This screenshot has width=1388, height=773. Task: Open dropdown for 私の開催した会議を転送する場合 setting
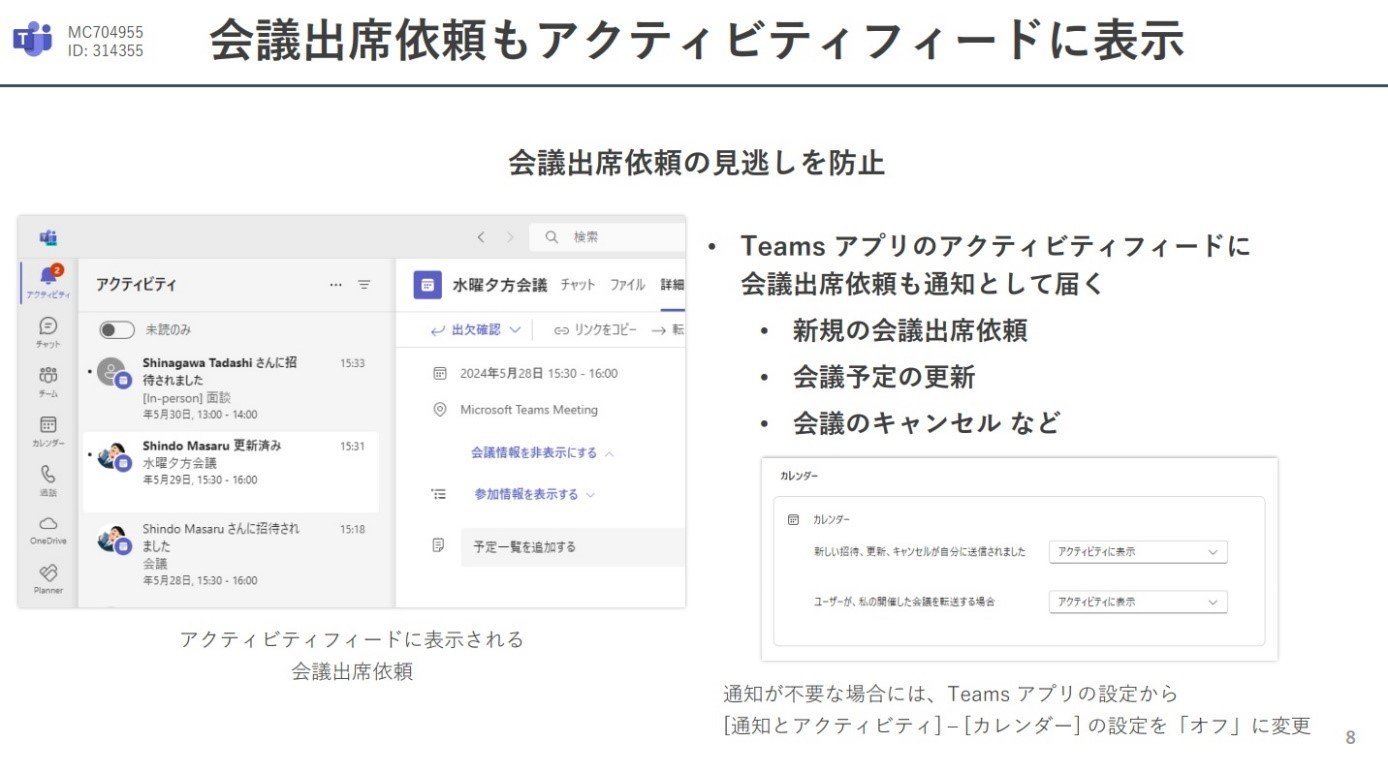coord(1138,602)
